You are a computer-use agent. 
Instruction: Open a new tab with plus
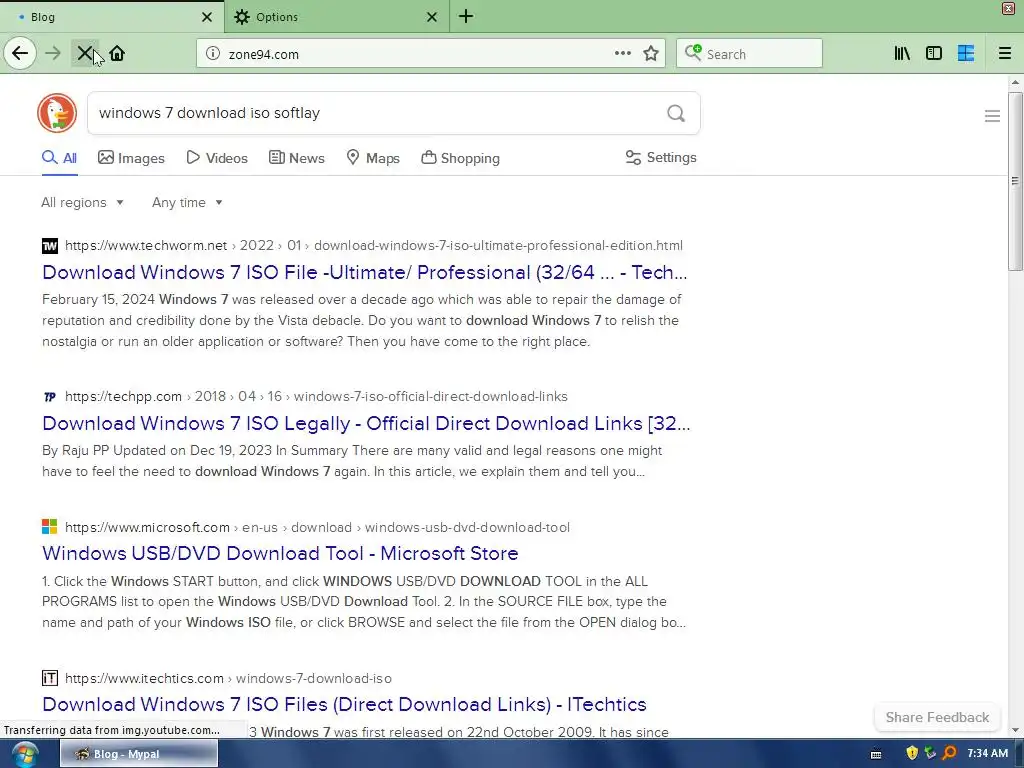466,16
